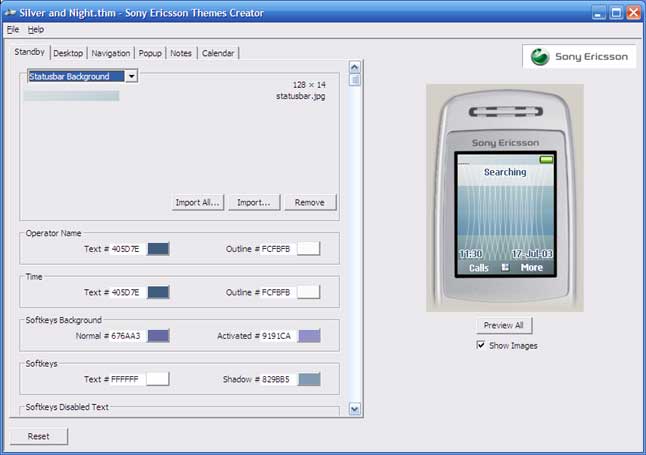Screen dimensions: 646x455
Task: Click the phone preview screen
Action: coord(506,214)
